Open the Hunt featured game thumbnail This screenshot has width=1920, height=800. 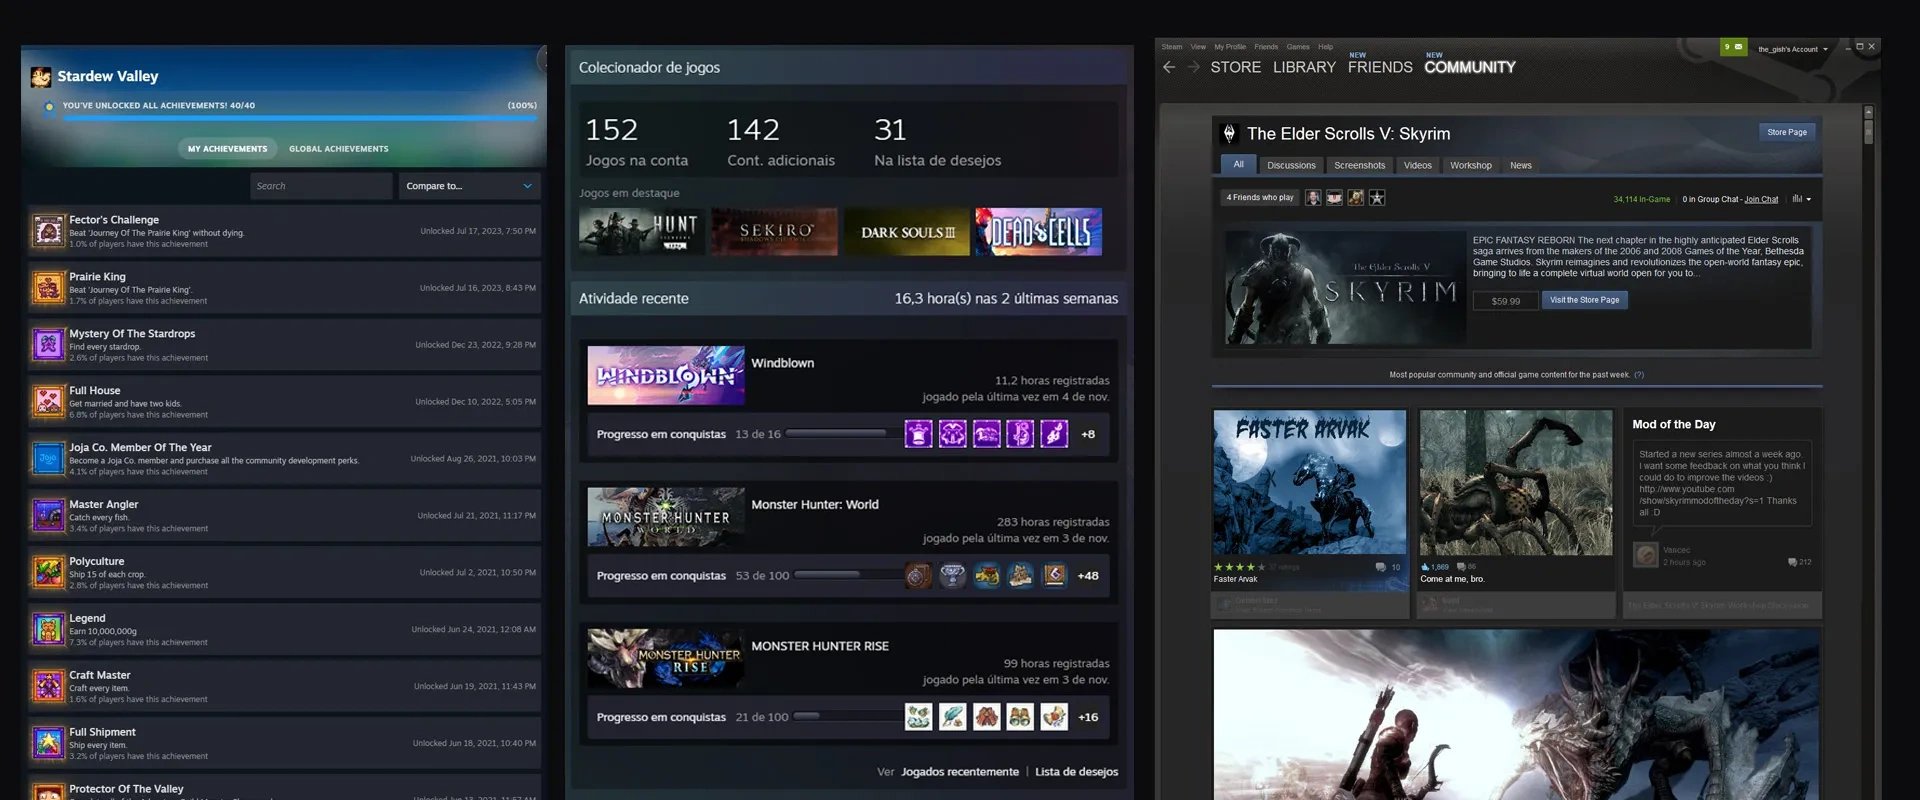pos(642,232)
